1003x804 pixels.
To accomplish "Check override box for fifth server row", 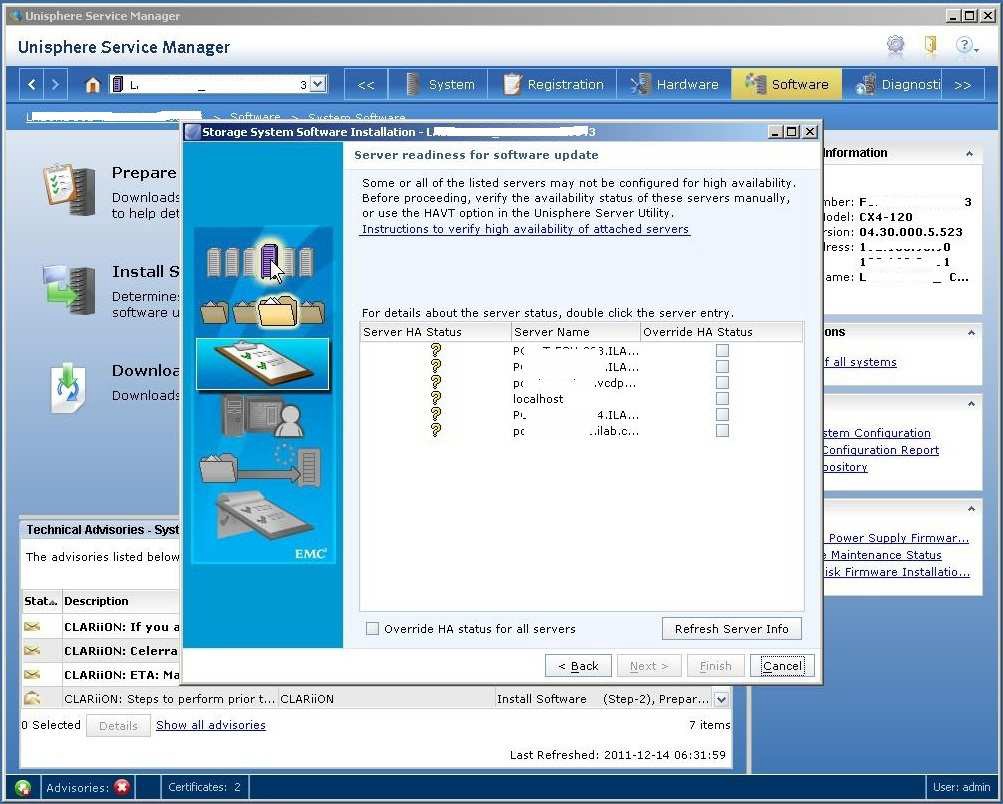I will point(722,414).
